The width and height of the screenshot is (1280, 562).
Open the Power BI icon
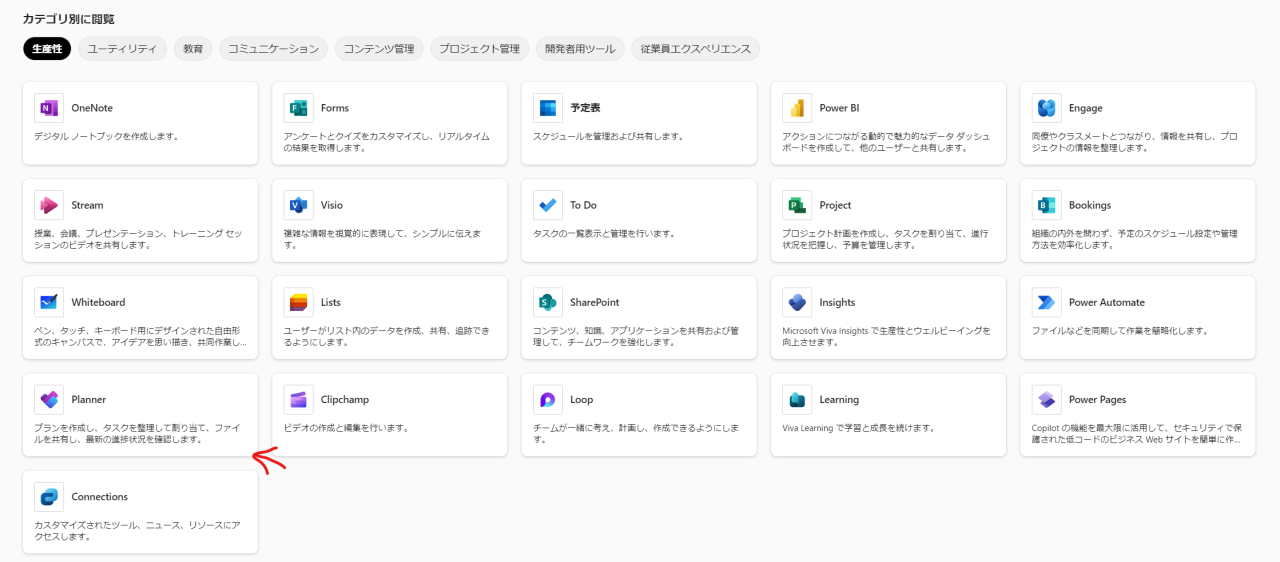pos(797,108)
